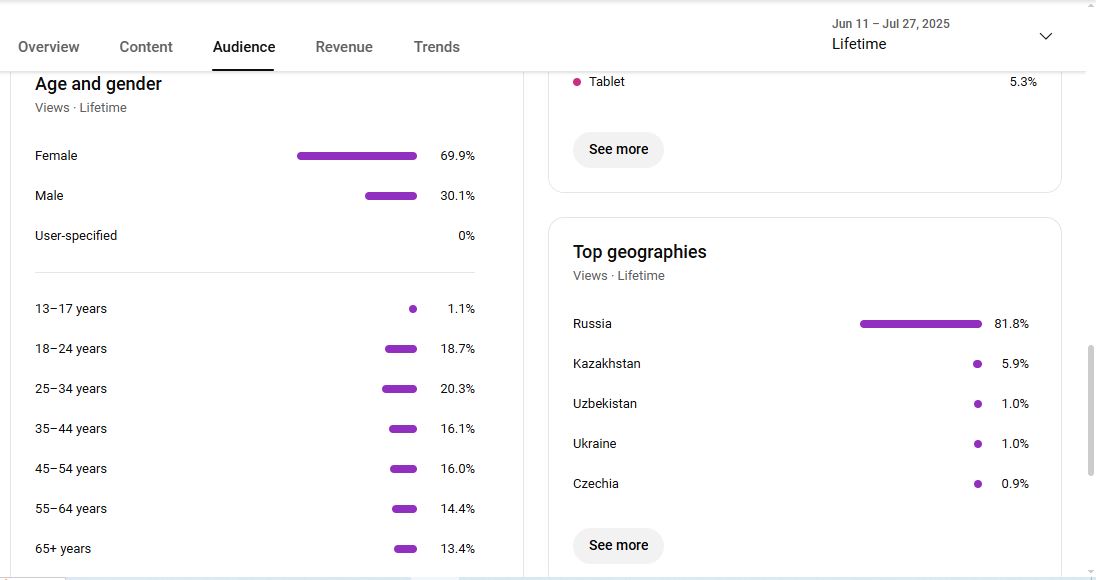Click the Russia views bar
This screenshot has height=580, width=1096.
pos(921,324)
